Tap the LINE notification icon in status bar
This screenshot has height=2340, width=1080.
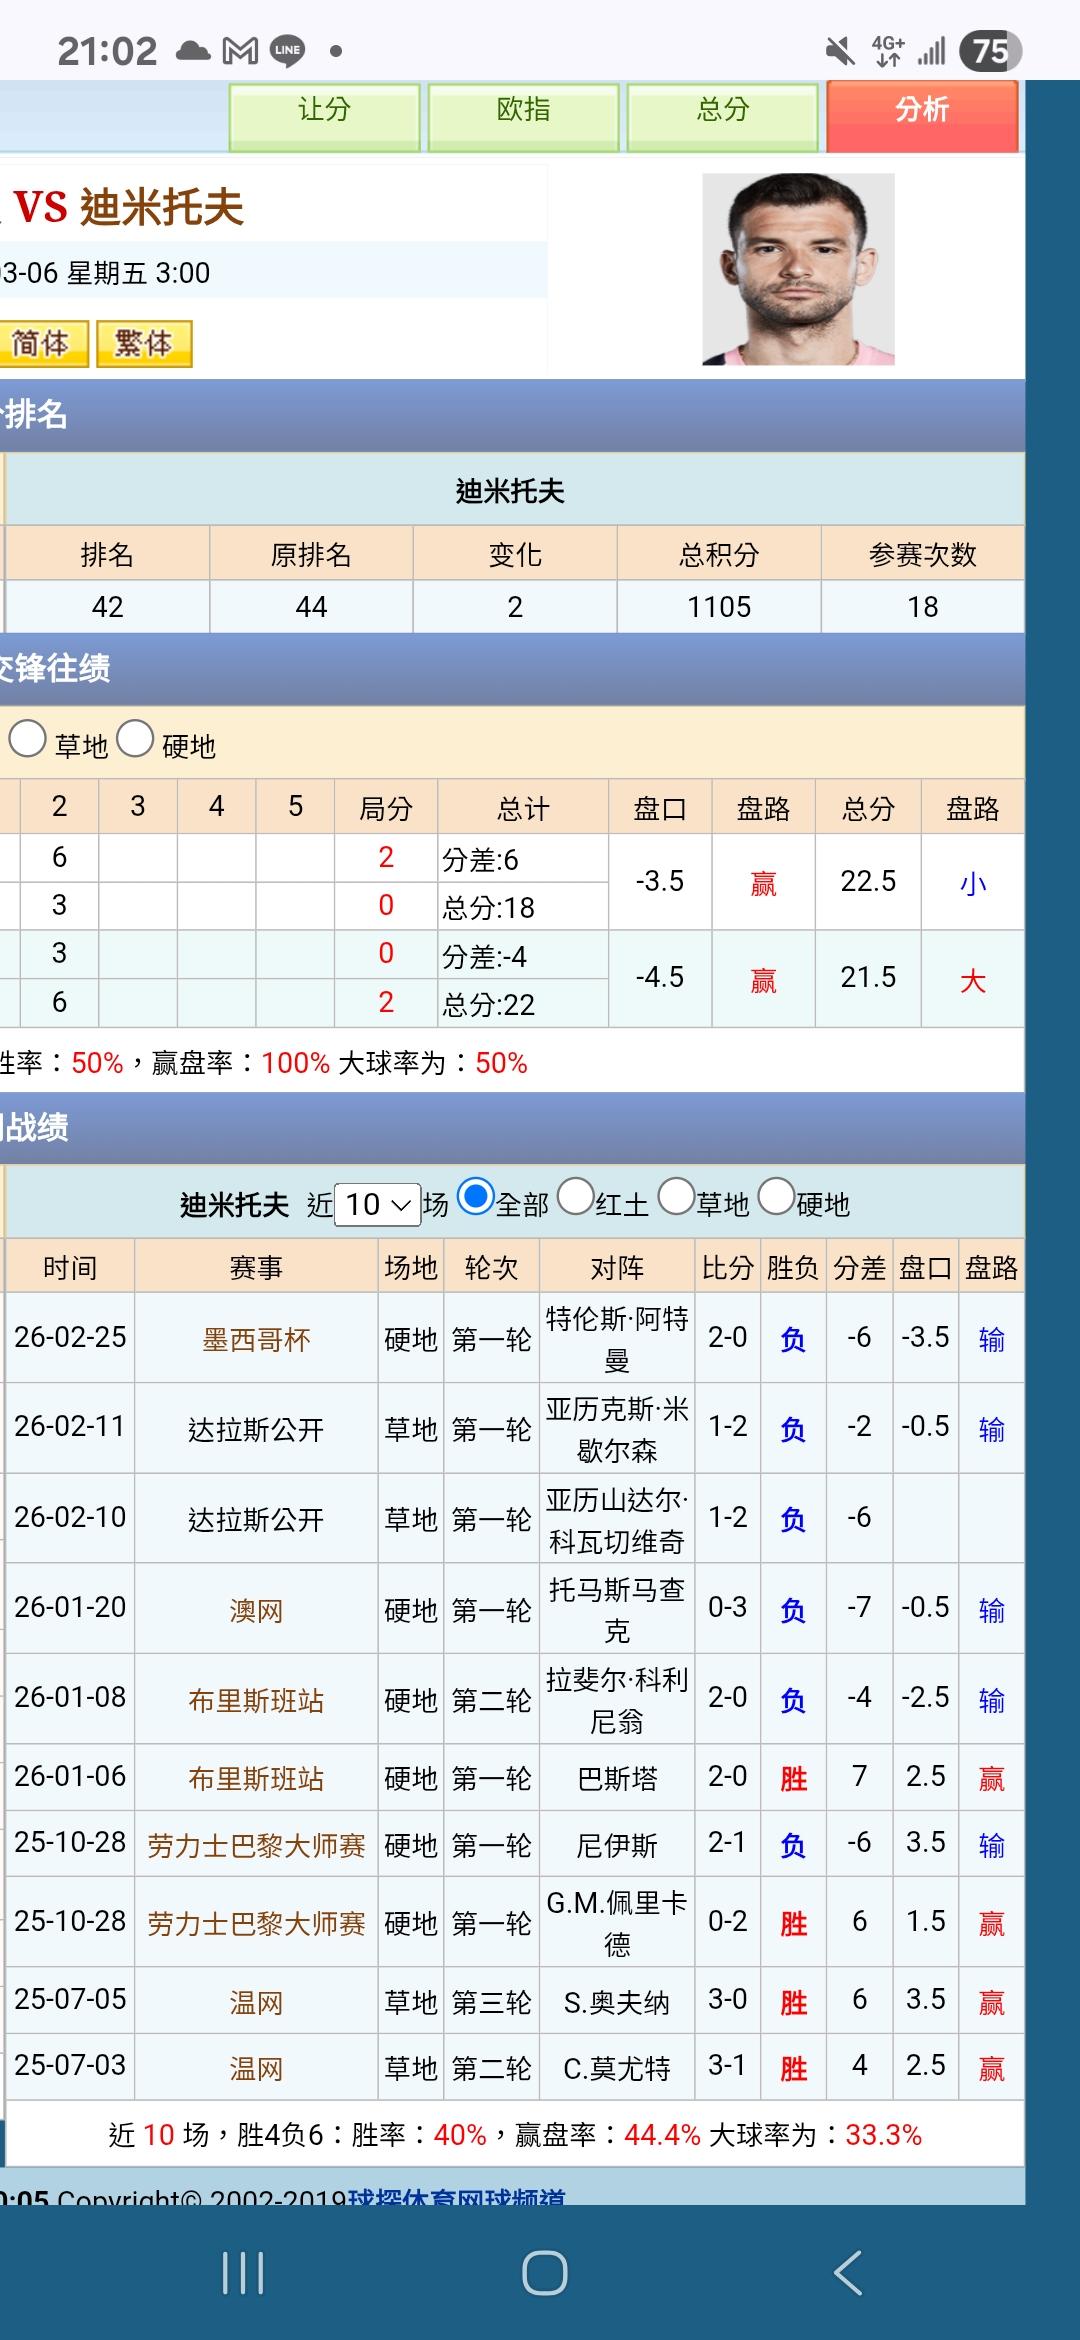point(288,51)
